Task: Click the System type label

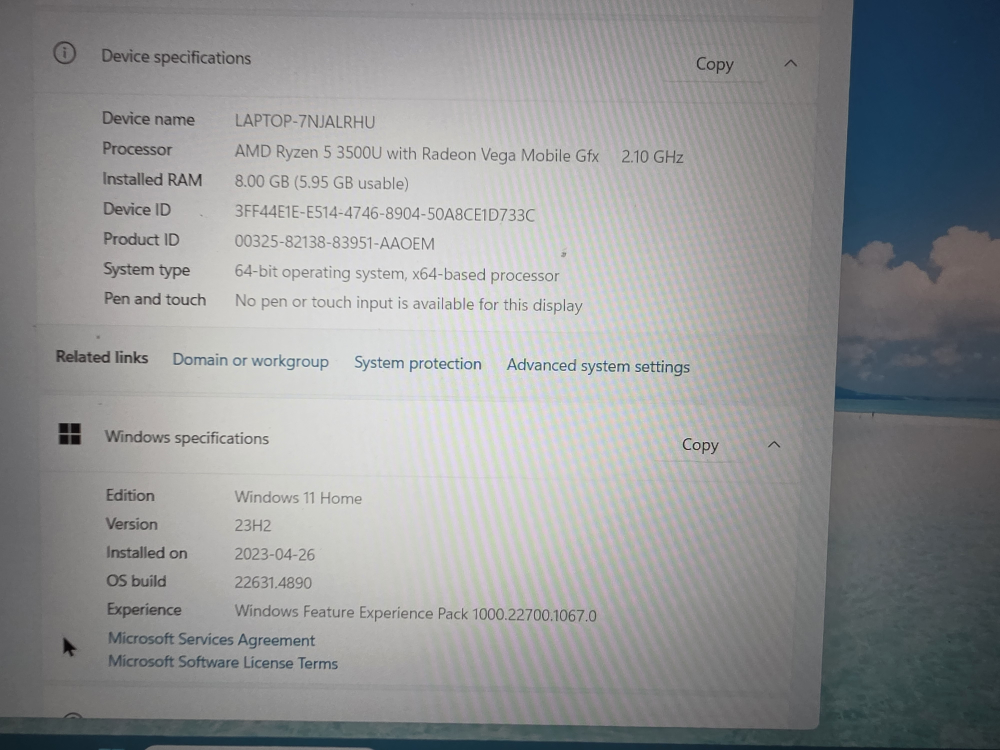Action: (x=147, y=270)
